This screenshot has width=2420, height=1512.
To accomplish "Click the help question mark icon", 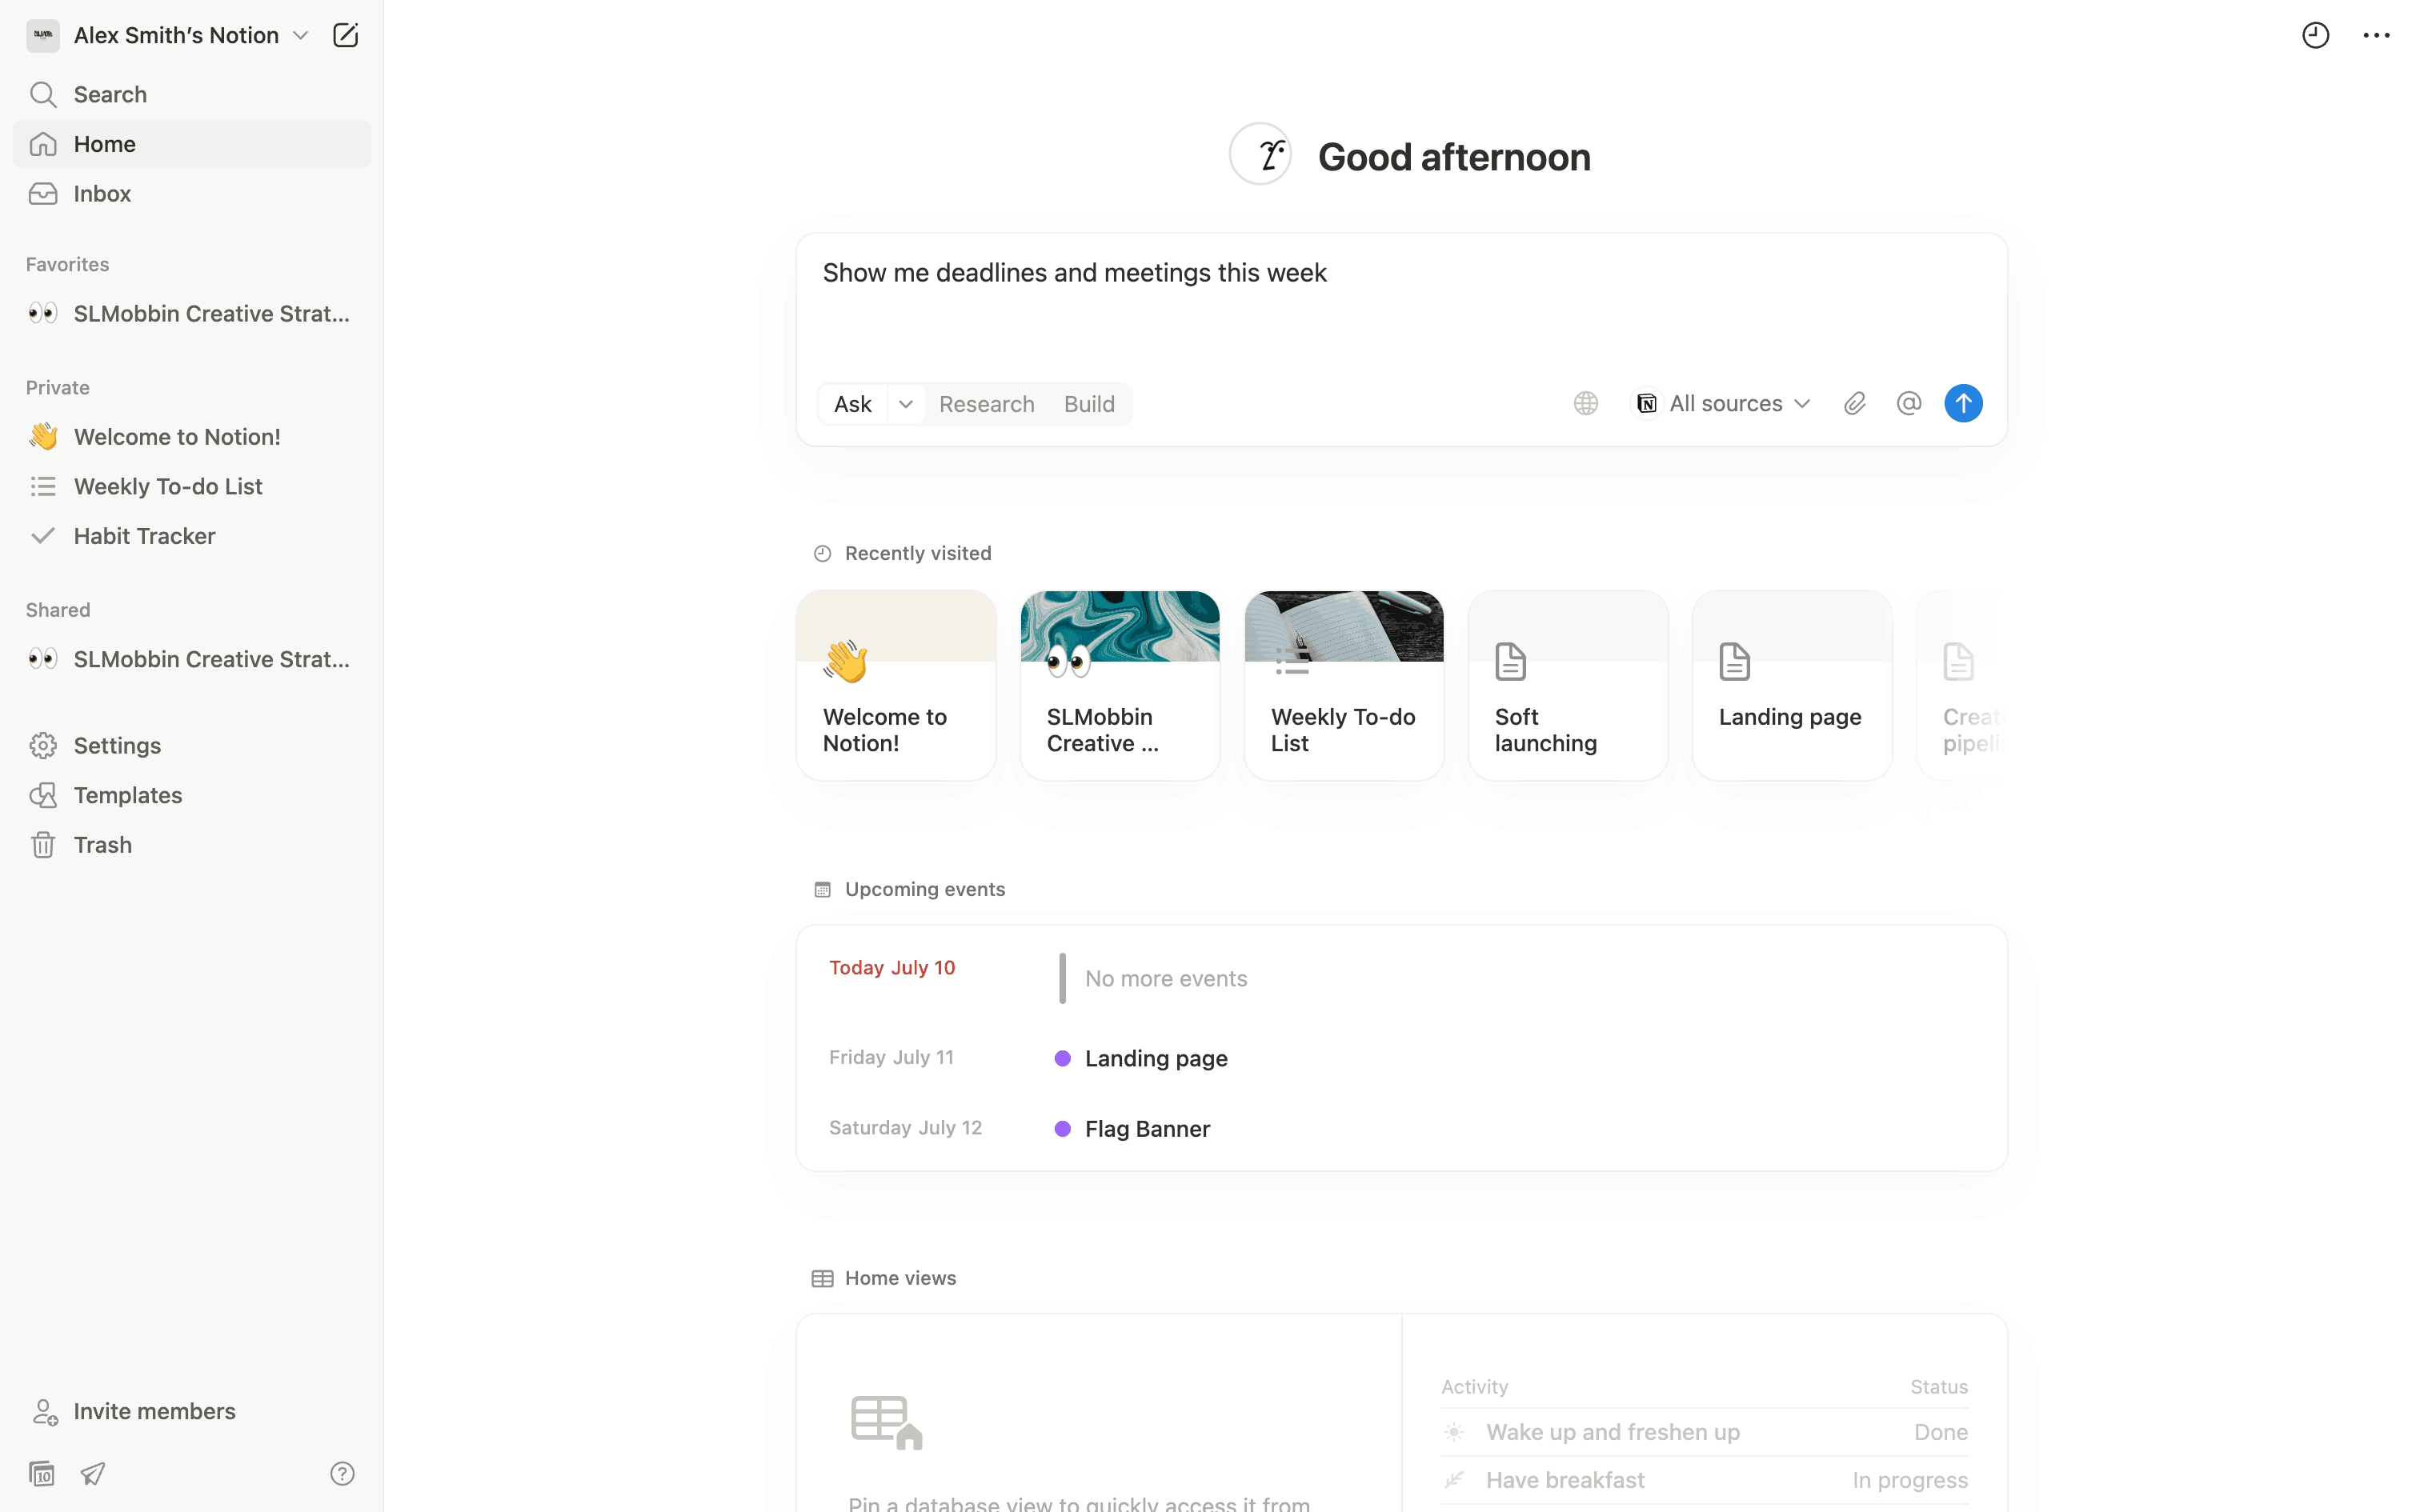I will click(342, 1473).
